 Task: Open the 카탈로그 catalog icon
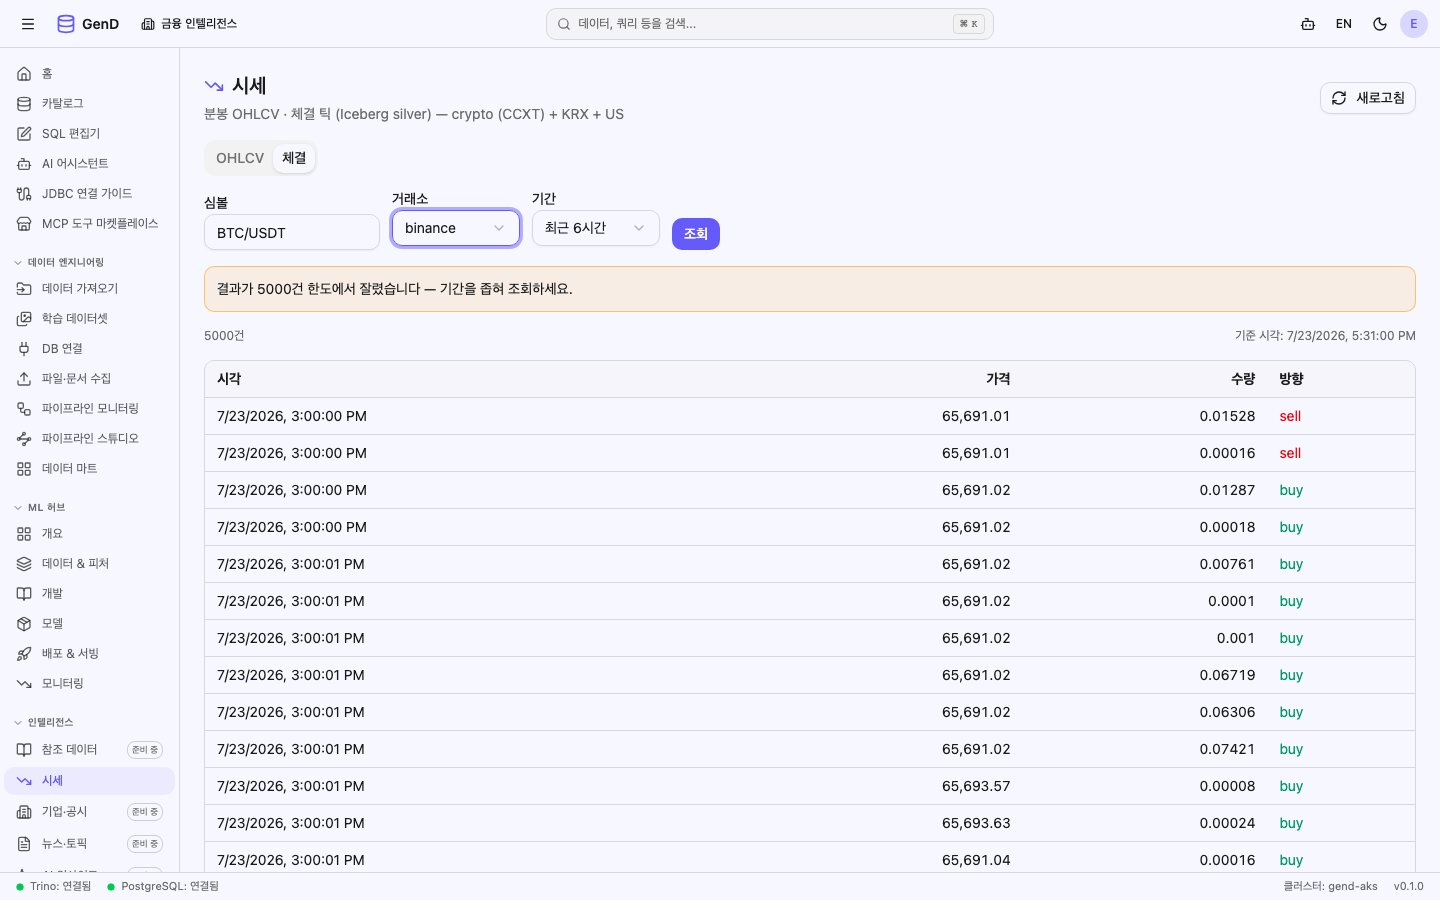click(x=24, y=104)
